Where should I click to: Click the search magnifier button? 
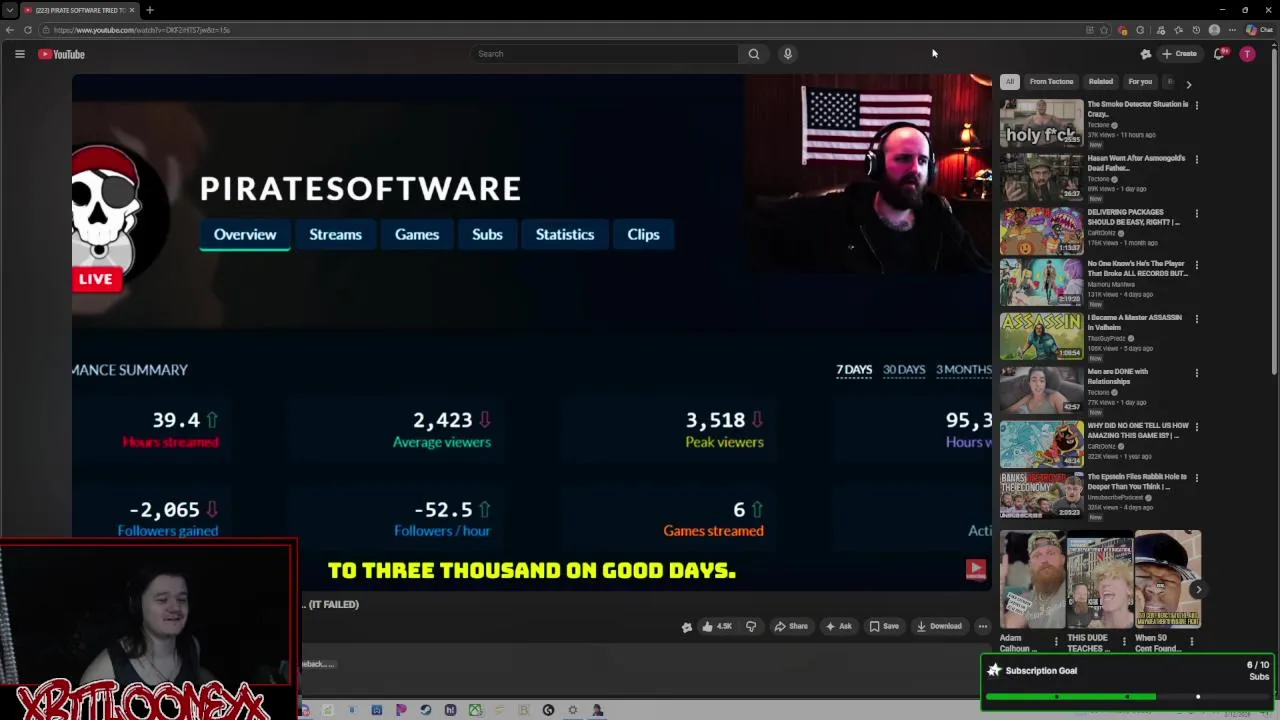coord(754,54)
